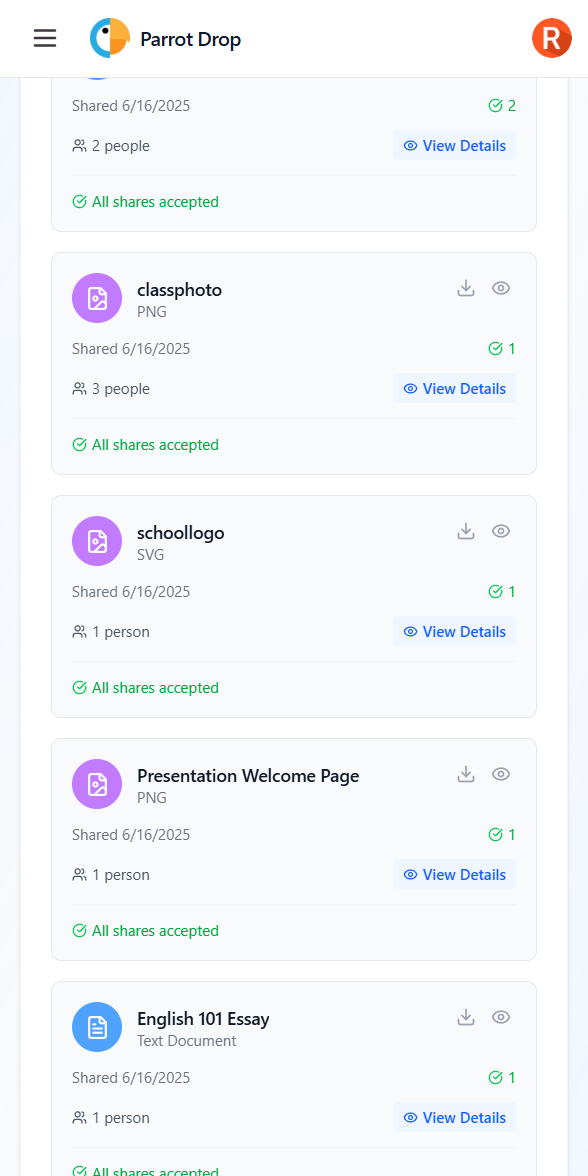Click the classphoto purple image thumbnail

point(97,298)
